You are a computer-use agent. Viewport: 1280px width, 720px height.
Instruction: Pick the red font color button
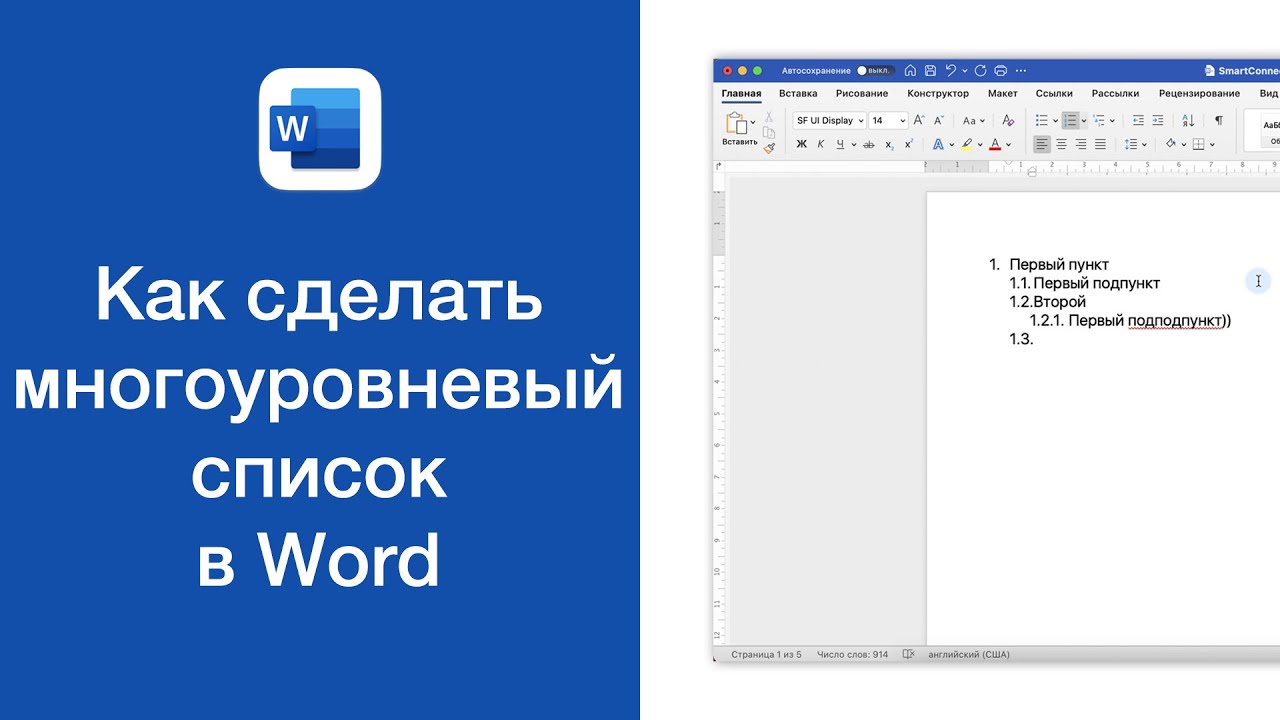point(995,144)
